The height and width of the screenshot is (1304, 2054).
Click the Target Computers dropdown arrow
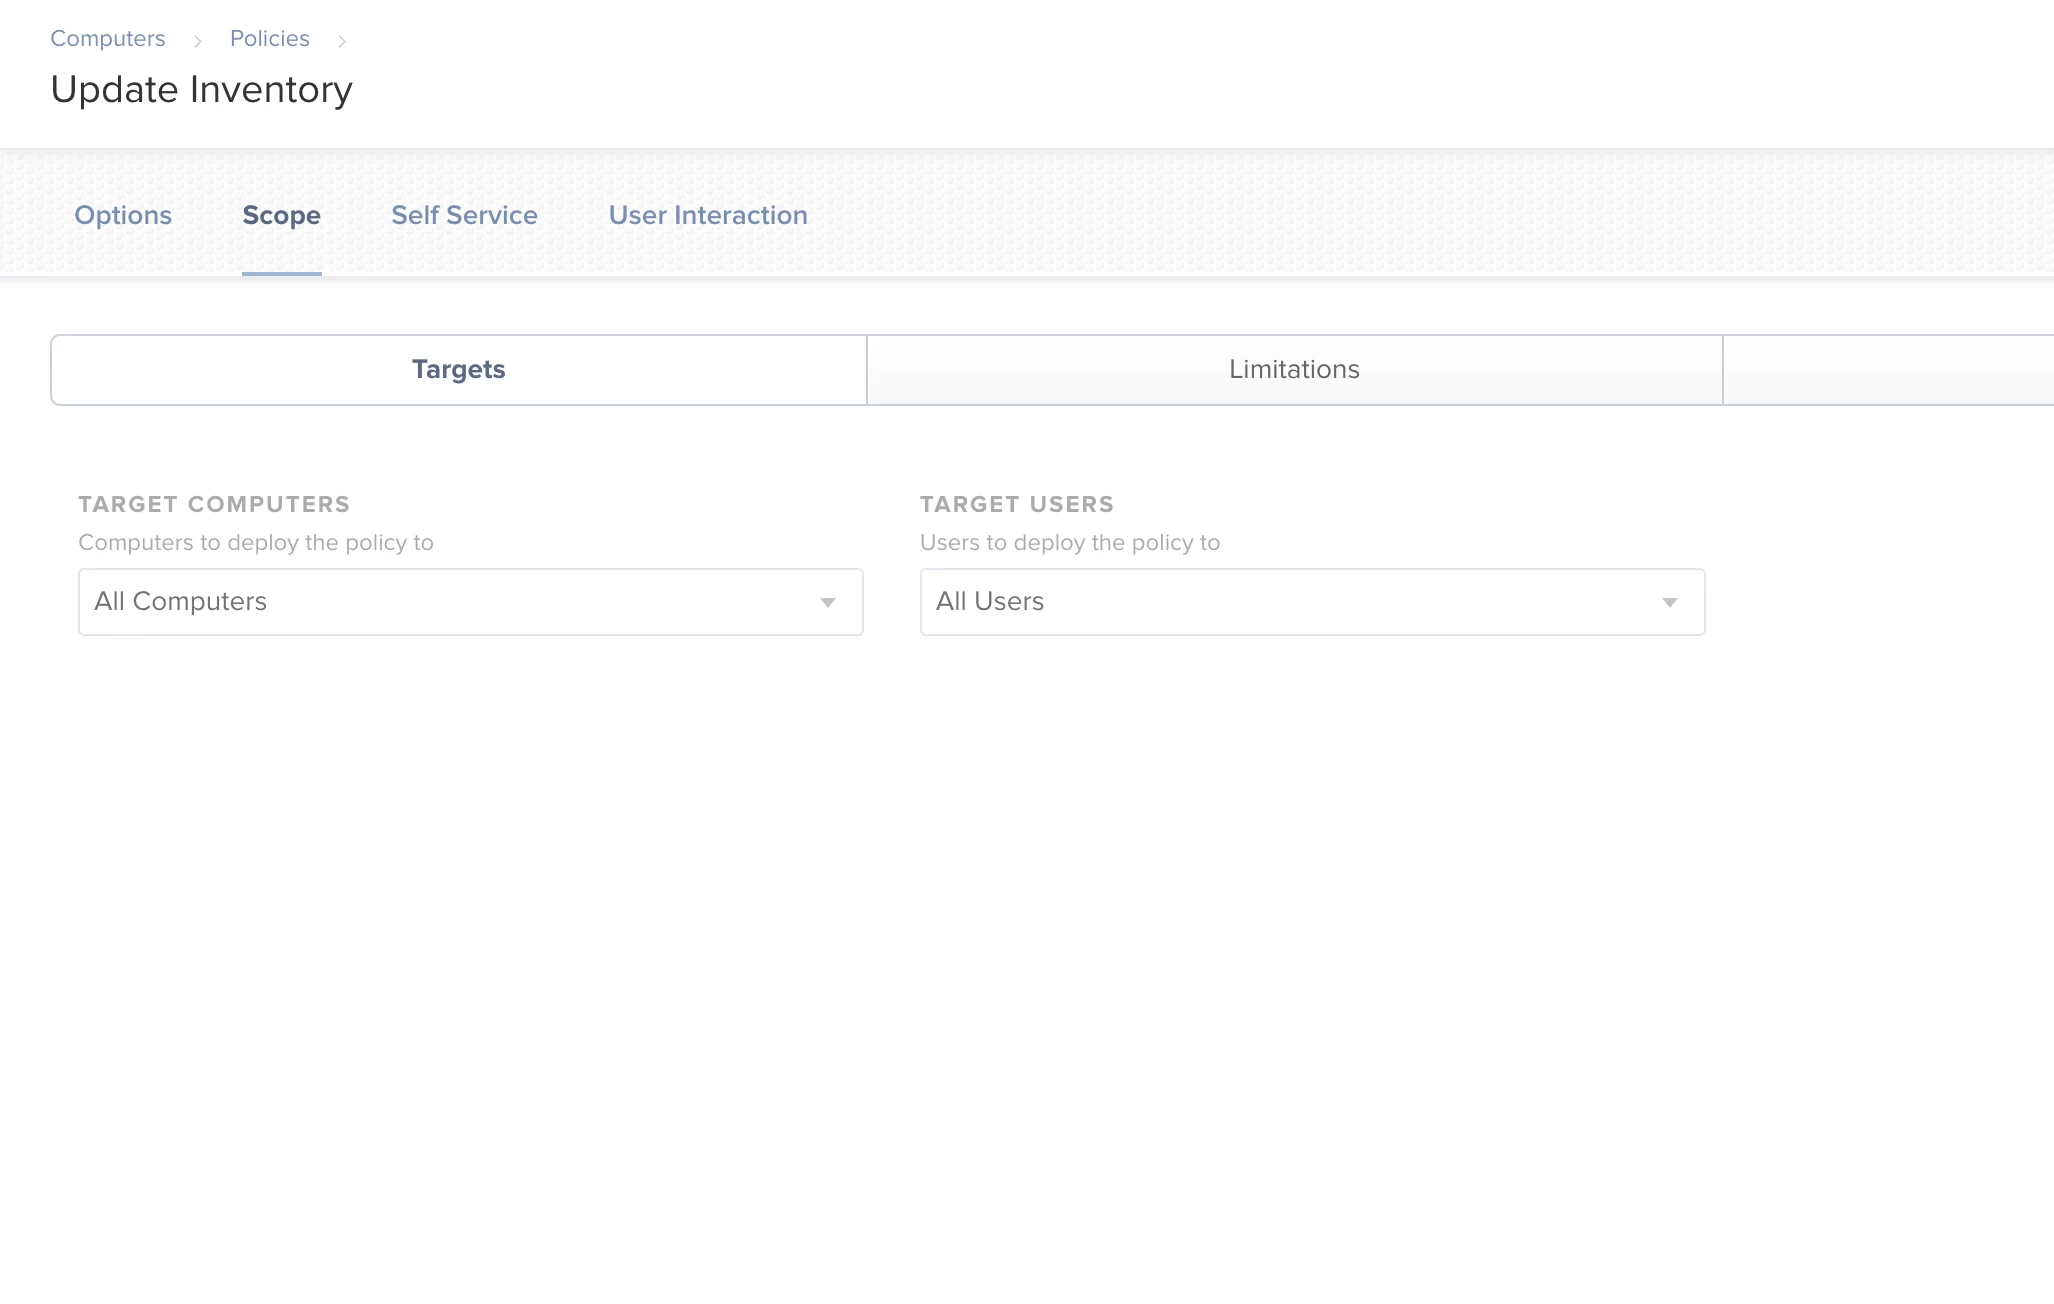pyautogui.click(x=828, y=602)
